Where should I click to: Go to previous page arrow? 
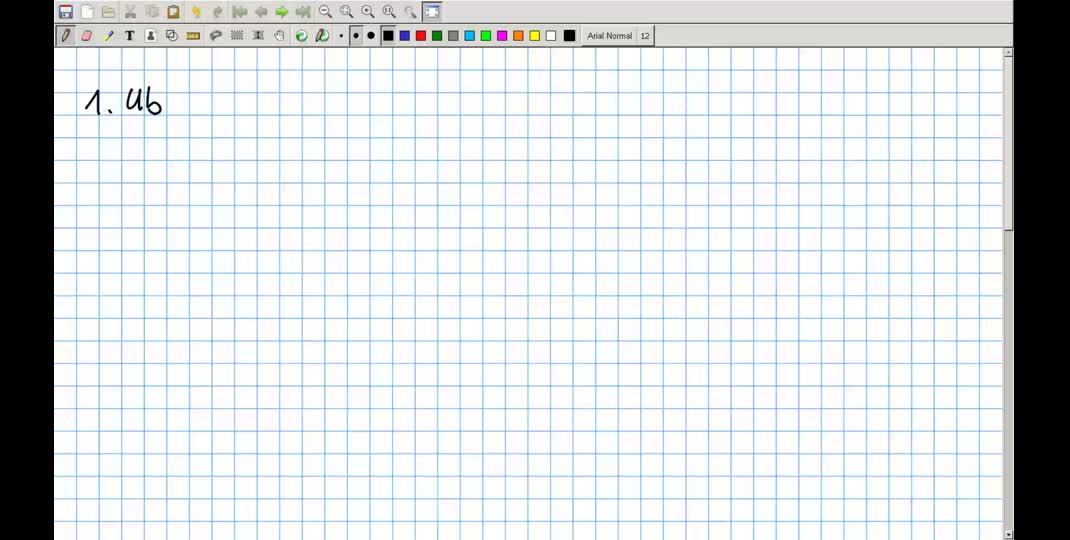261,12
